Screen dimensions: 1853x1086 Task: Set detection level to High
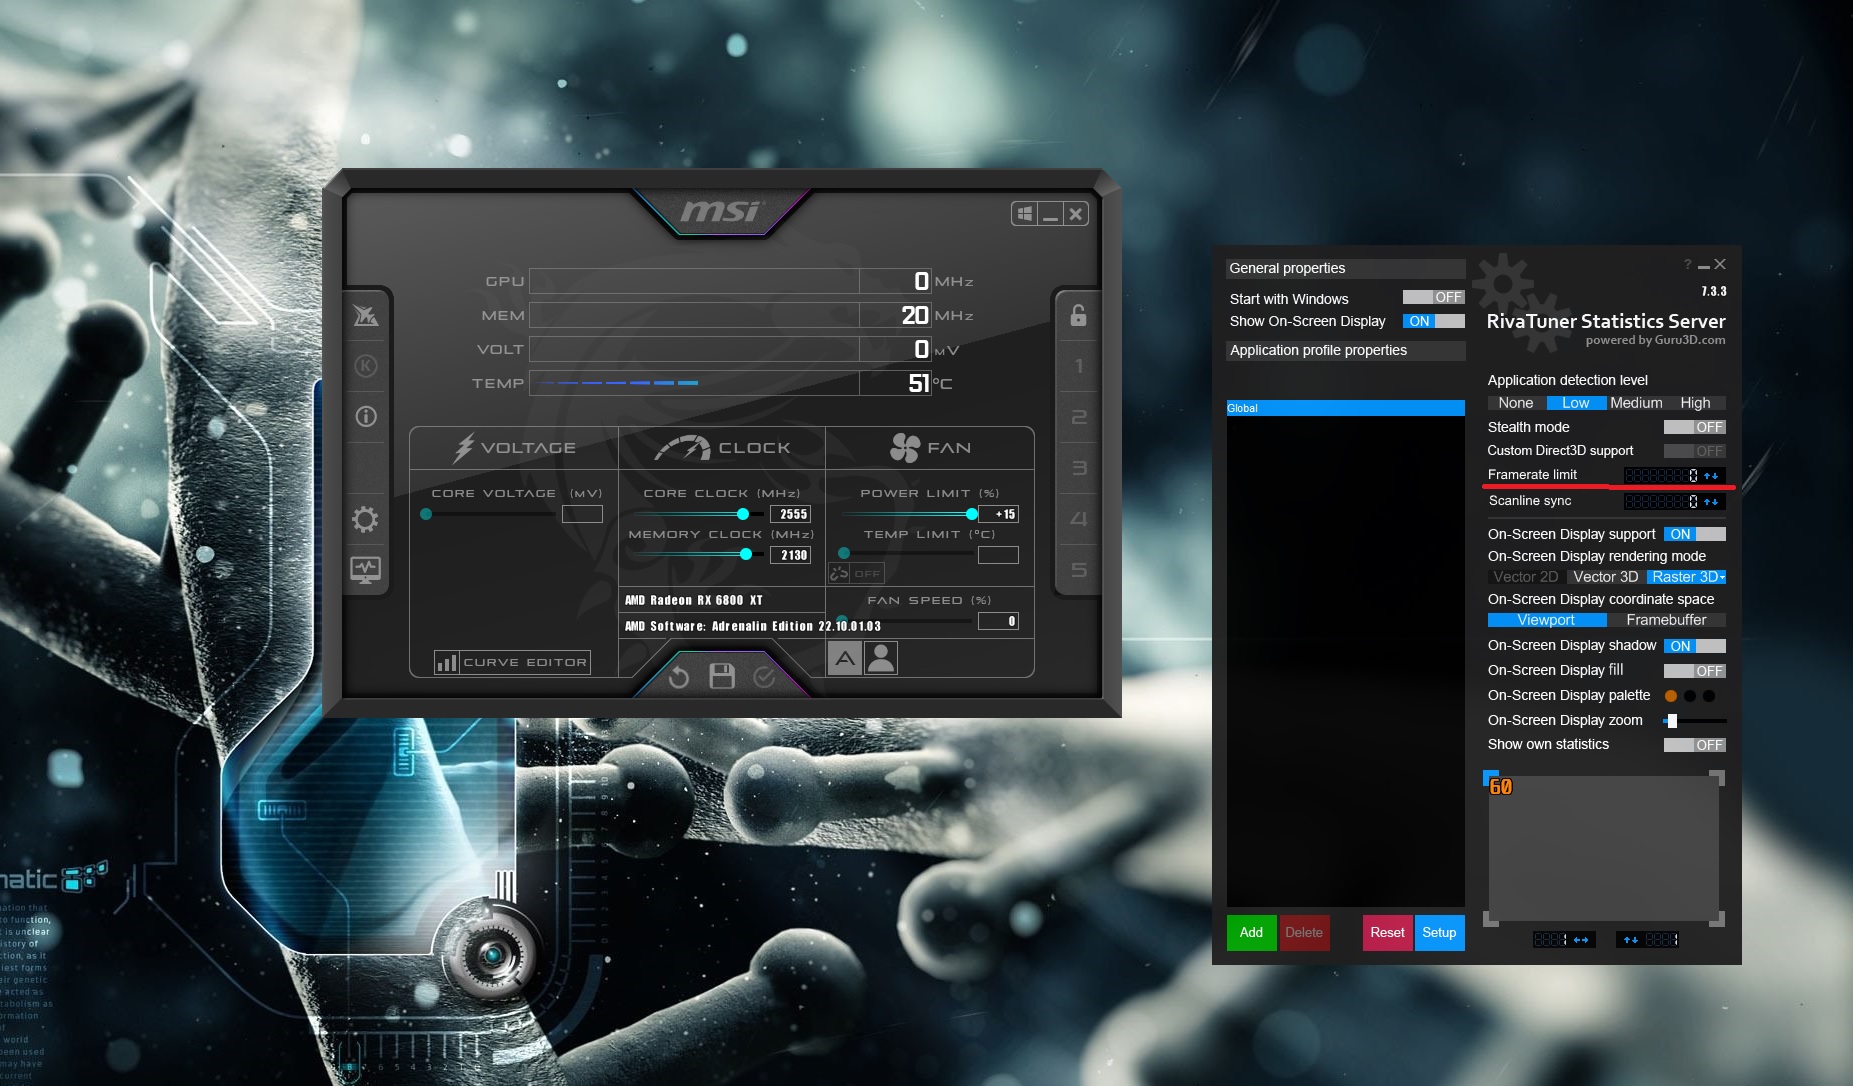click(1696, 403)
